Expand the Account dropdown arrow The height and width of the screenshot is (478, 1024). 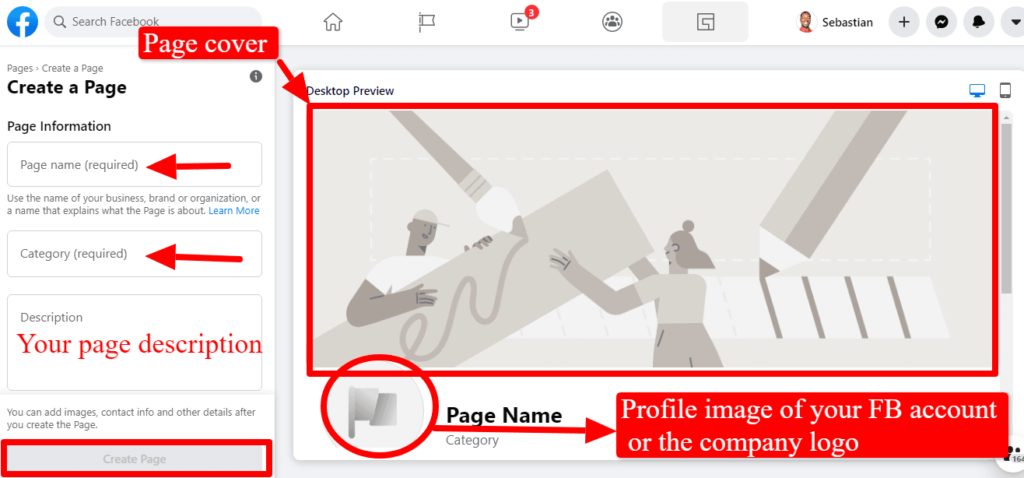coord(1014,22)
